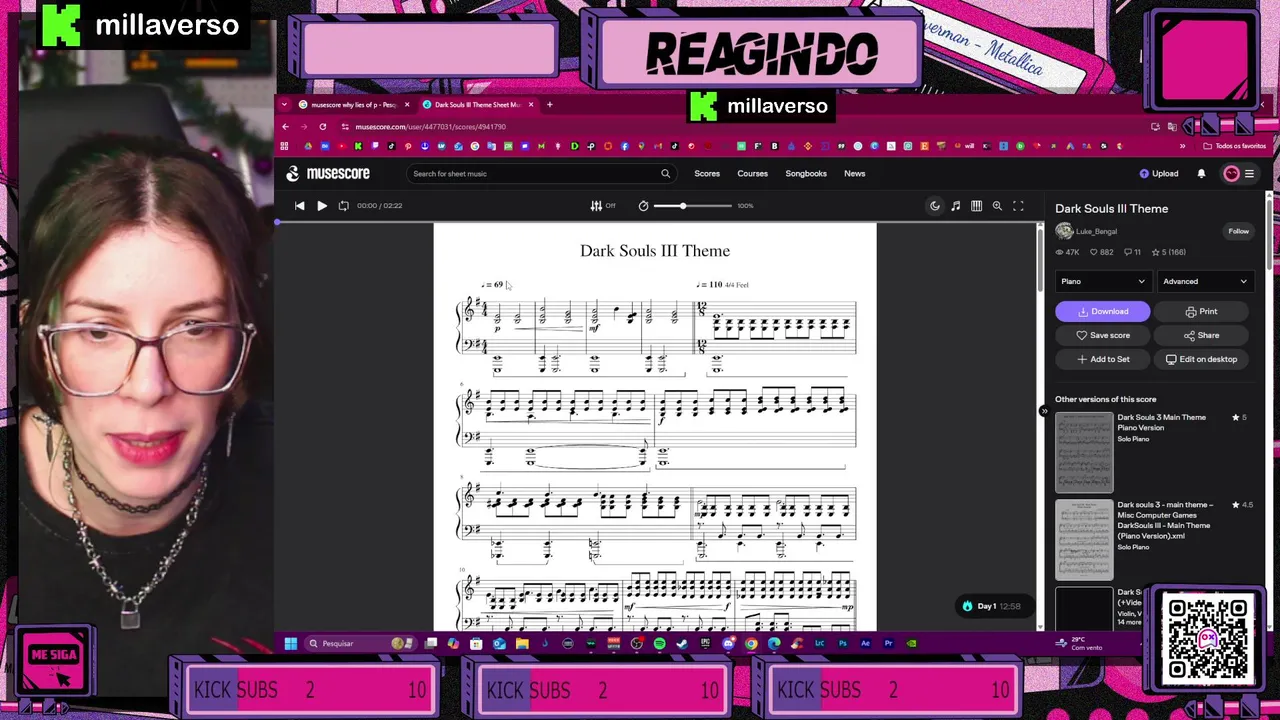Toggle loop playback in the MuseScore player

pyautogui.click(x=343, y=205)
